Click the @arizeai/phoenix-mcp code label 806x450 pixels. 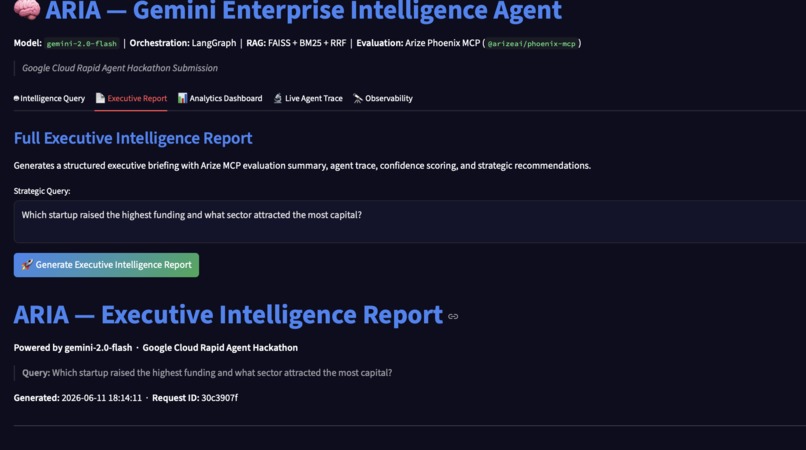click(532, 44)
